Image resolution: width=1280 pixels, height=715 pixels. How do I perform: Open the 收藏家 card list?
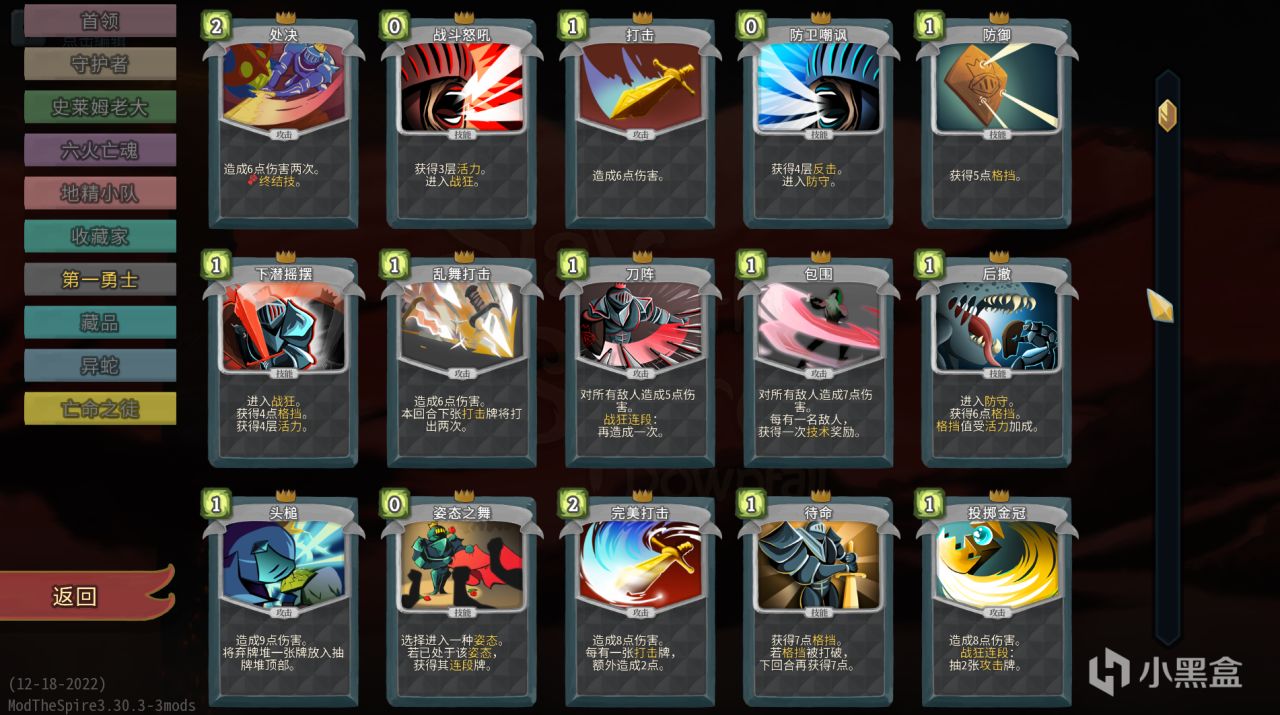pos(100,236)
